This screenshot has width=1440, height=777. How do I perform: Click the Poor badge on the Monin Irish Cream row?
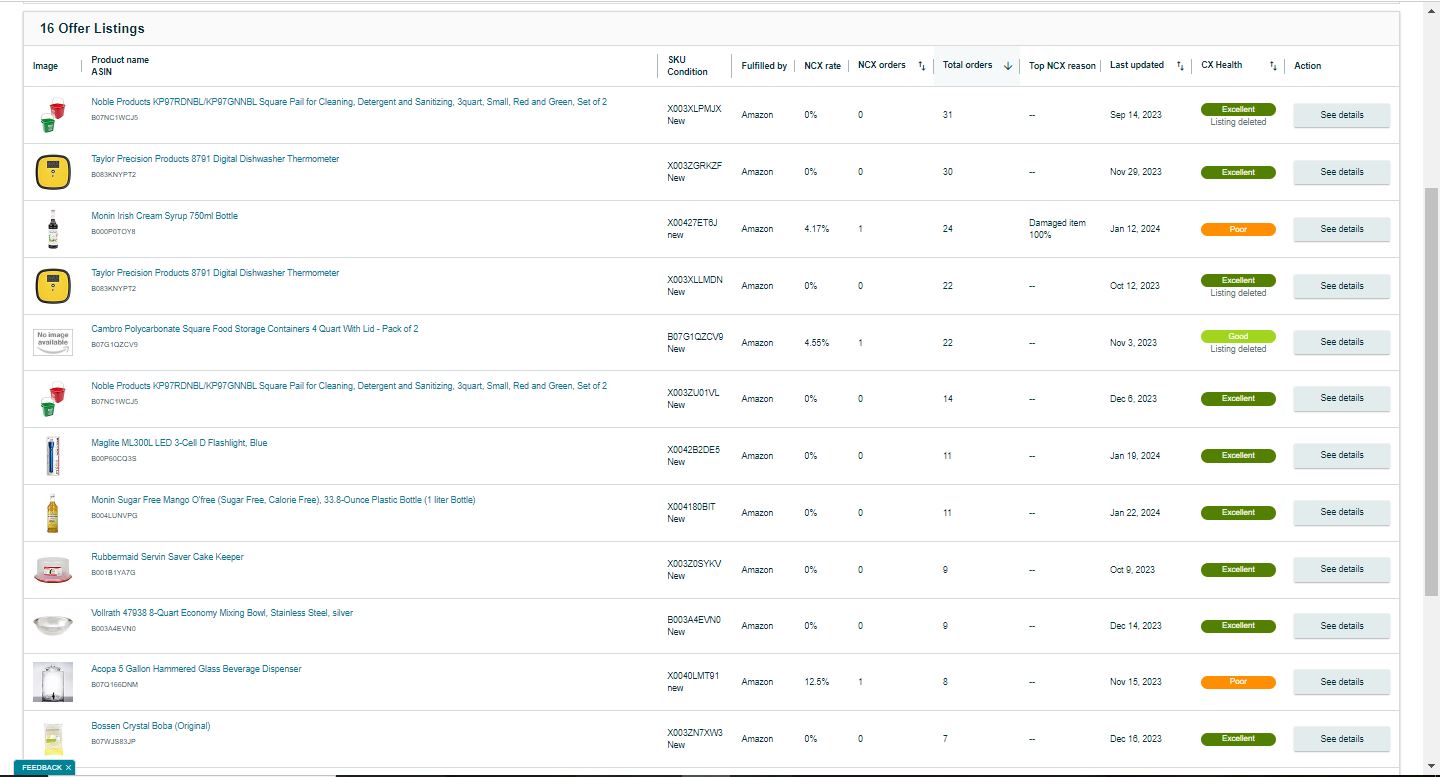(x=1238, y=229)
